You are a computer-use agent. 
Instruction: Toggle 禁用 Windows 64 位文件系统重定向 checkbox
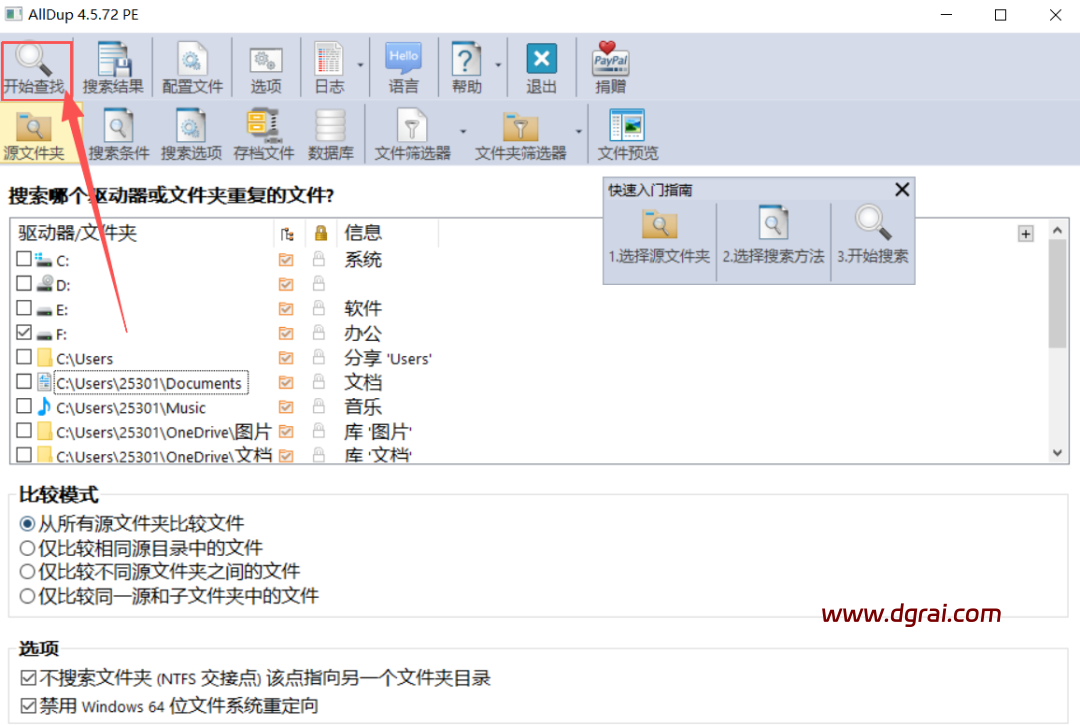[x=28, y=706]
